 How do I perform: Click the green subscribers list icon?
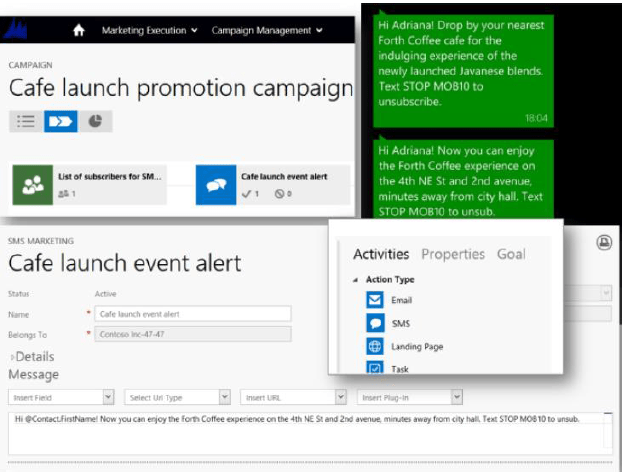point(33,185)
